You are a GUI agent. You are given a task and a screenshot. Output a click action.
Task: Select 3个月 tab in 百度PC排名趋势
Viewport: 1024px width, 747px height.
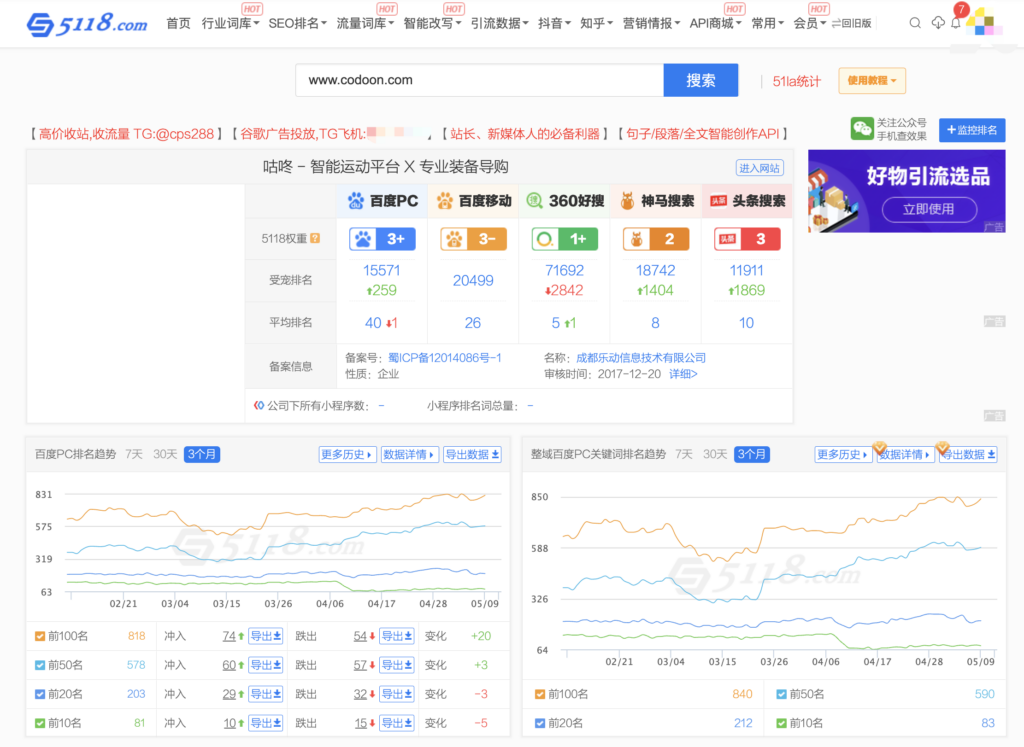pos(202,454)
